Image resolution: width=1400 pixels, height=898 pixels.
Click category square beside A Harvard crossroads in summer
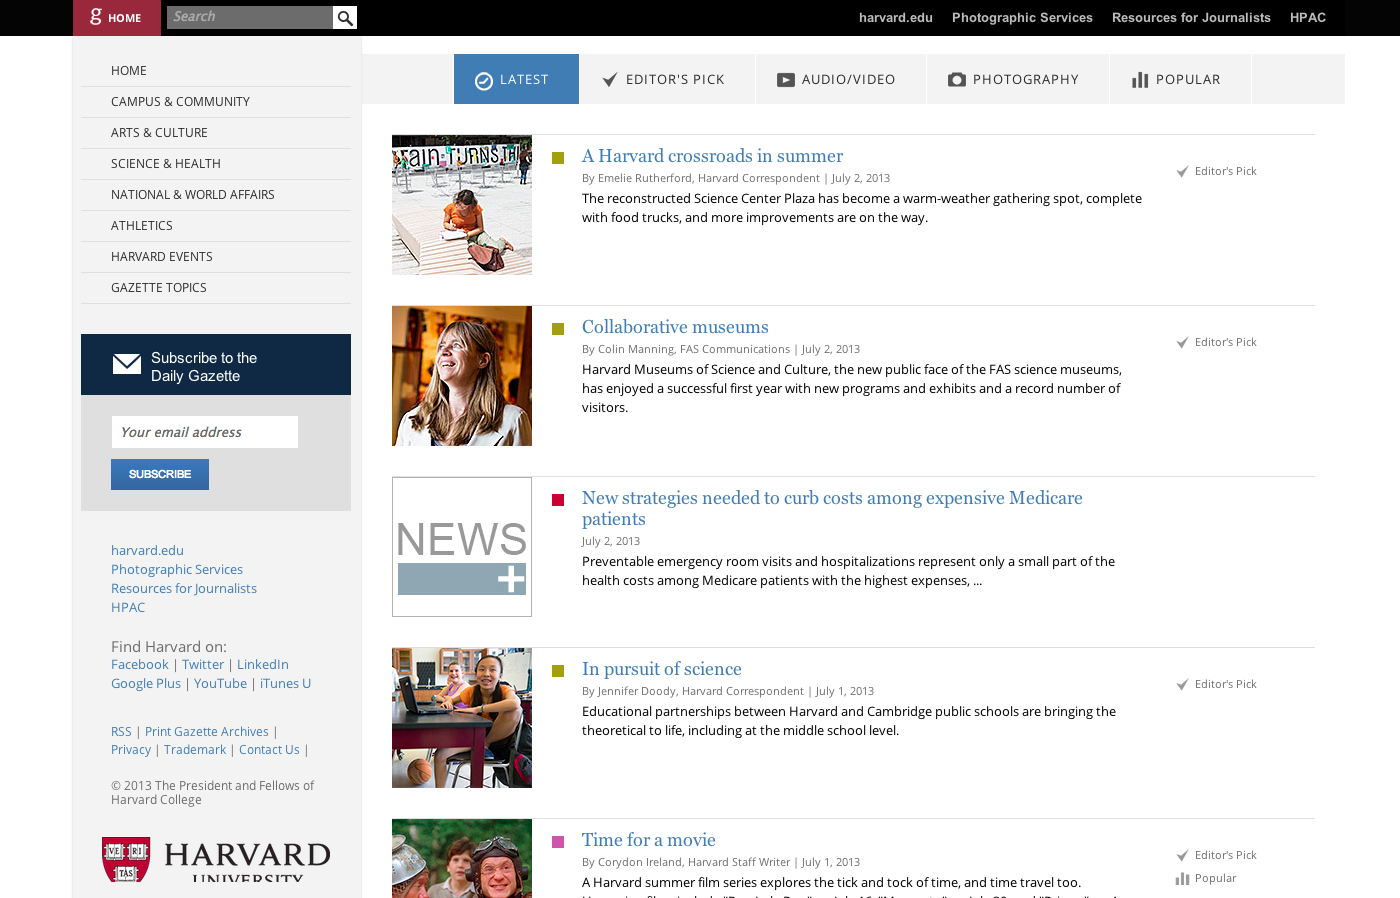[558, 158]
